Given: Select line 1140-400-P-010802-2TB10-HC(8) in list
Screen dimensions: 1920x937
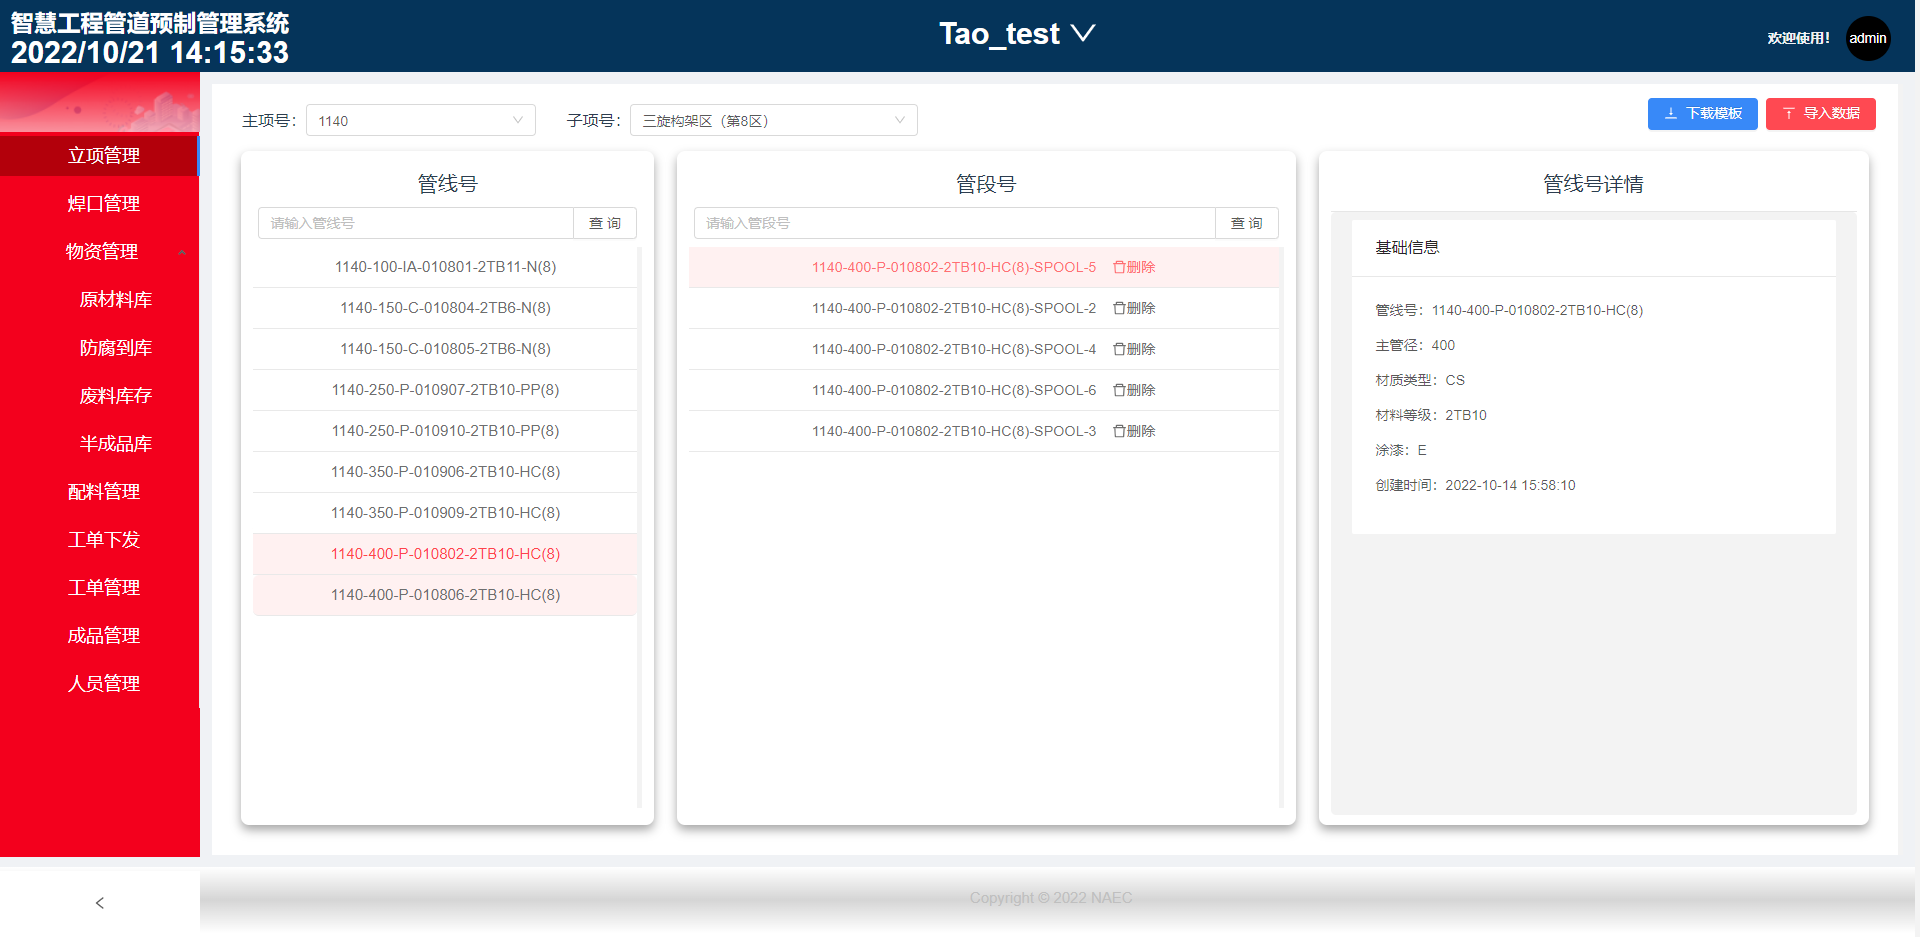Looking at the screenshot, I should [x=445, y=554].
